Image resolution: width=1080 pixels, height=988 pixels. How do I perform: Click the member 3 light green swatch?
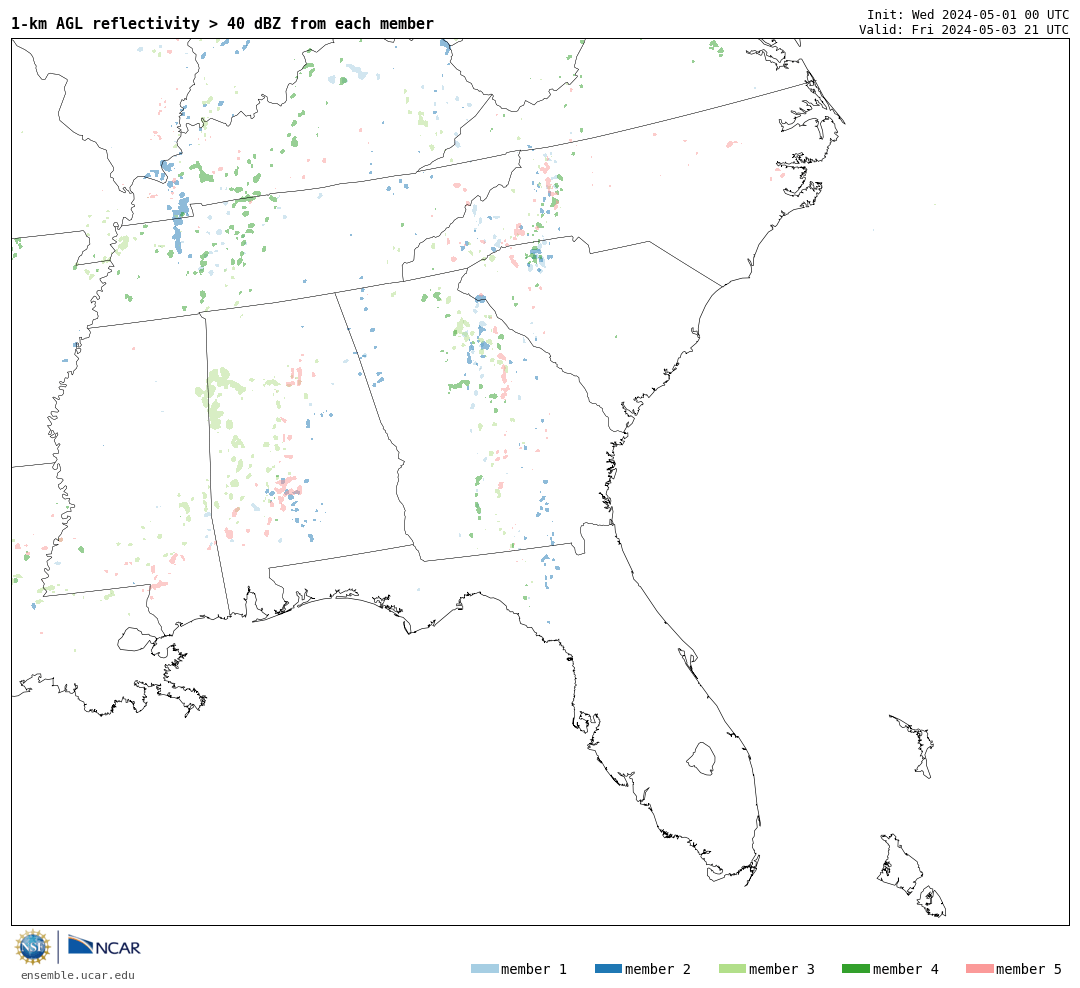point(732,969)
